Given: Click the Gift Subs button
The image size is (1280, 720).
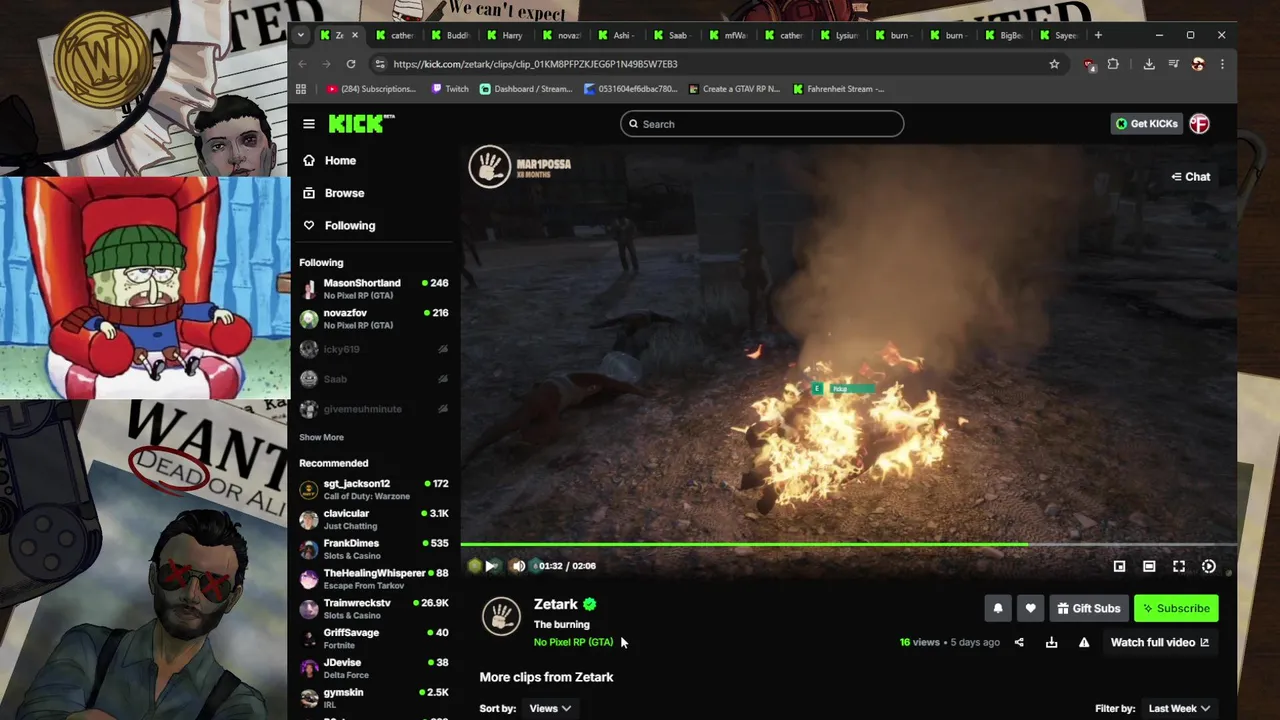Looking at the screenshot, I should coord(1089,608).
